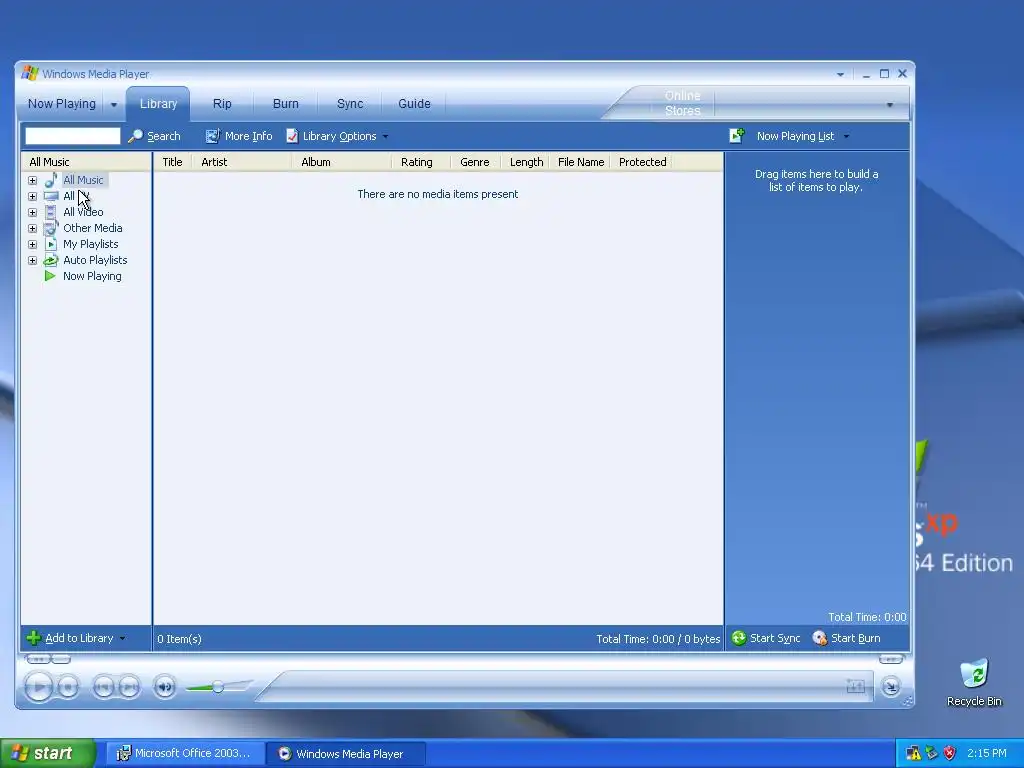Click the yellow warning tray icon
Viewport: 1024px width, 768px height.
(x=913, y=753)
